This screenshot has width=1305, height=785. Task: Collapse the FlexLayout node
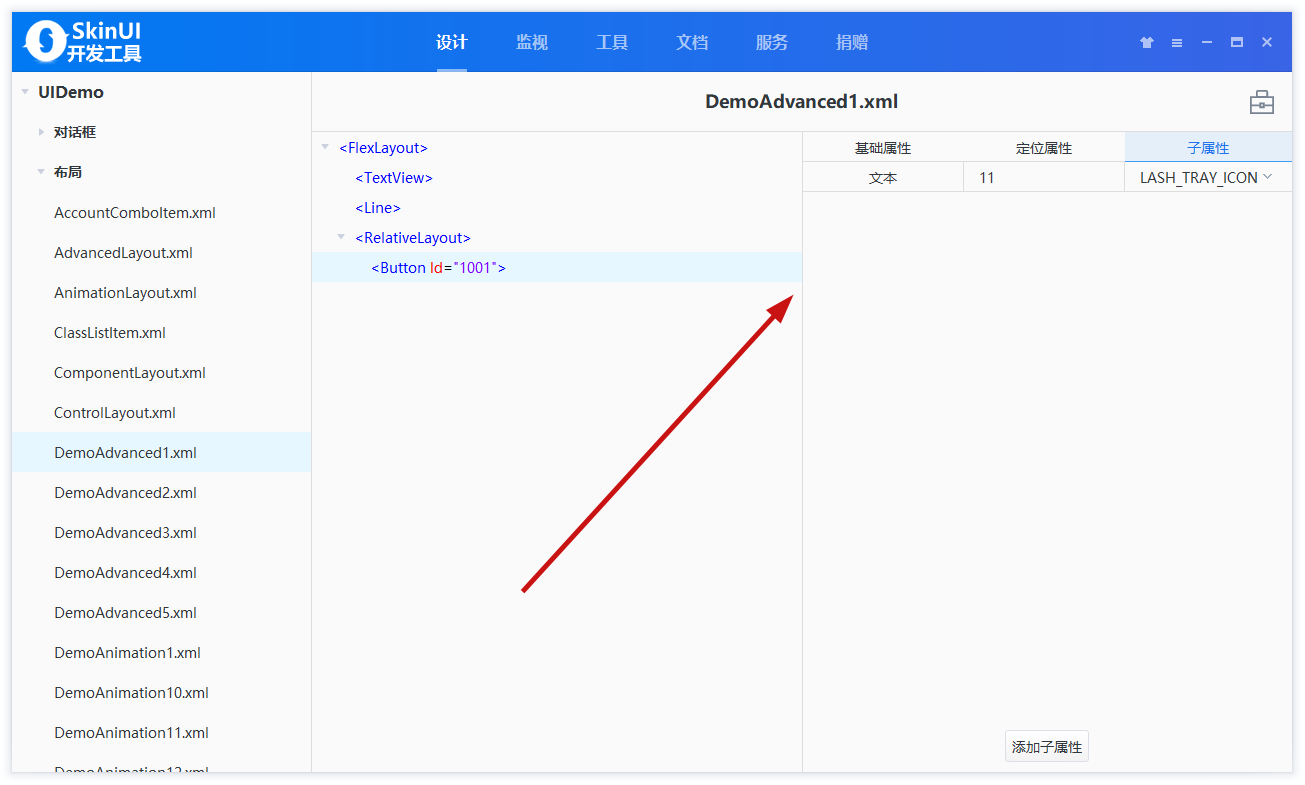tap(325, 148)
